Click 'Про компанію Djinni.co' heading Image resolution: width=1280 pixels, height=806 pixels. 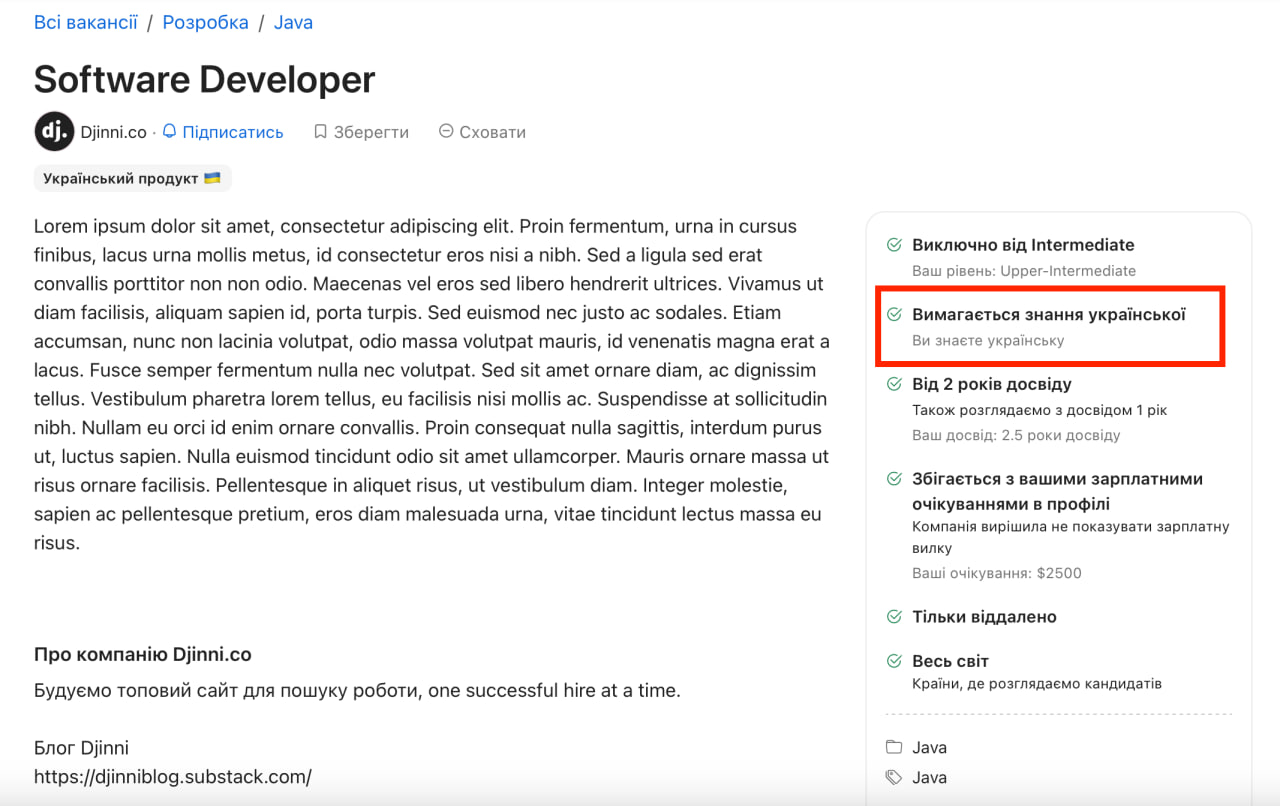[143, 655]
